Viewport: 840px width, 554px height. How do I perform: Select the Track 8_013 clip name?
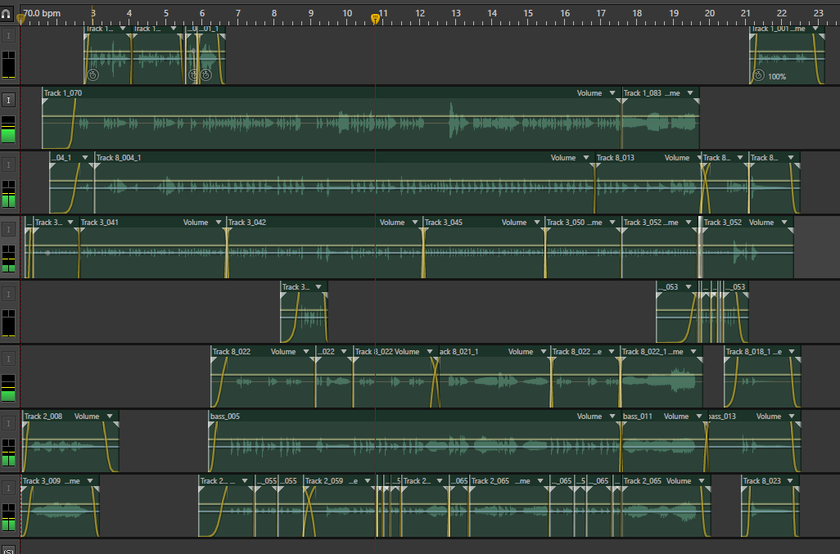click(x=616, y=158)
